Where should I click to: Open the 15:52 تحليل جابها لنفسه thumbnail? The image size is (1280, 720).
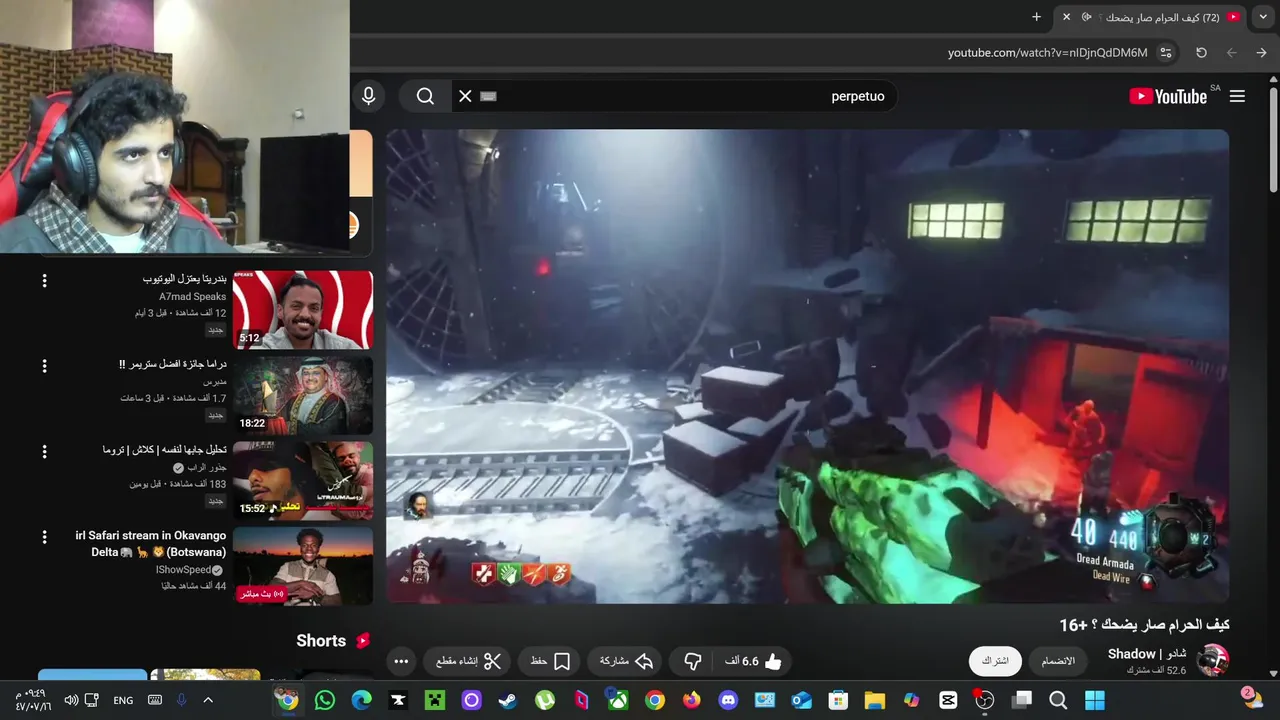tap(303, 480)
